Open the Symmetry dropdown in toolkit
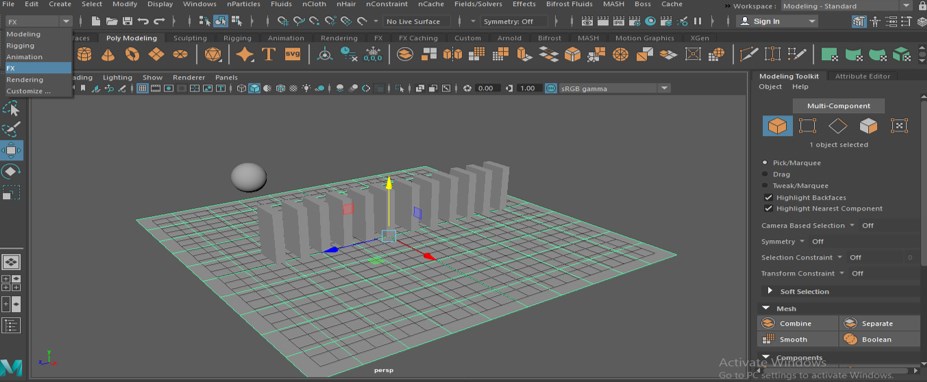Viewport: 927px width, 382px height. pos(802,241)
